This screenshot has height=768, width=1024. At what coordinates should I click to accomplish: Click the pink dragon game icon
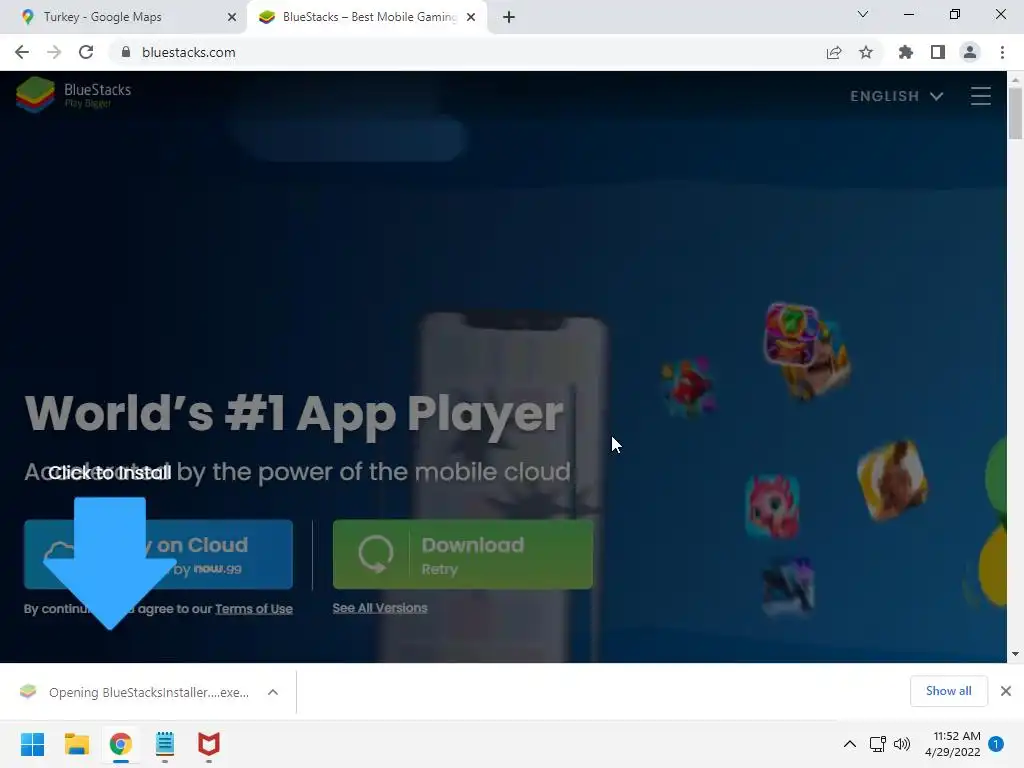point(773,505)
